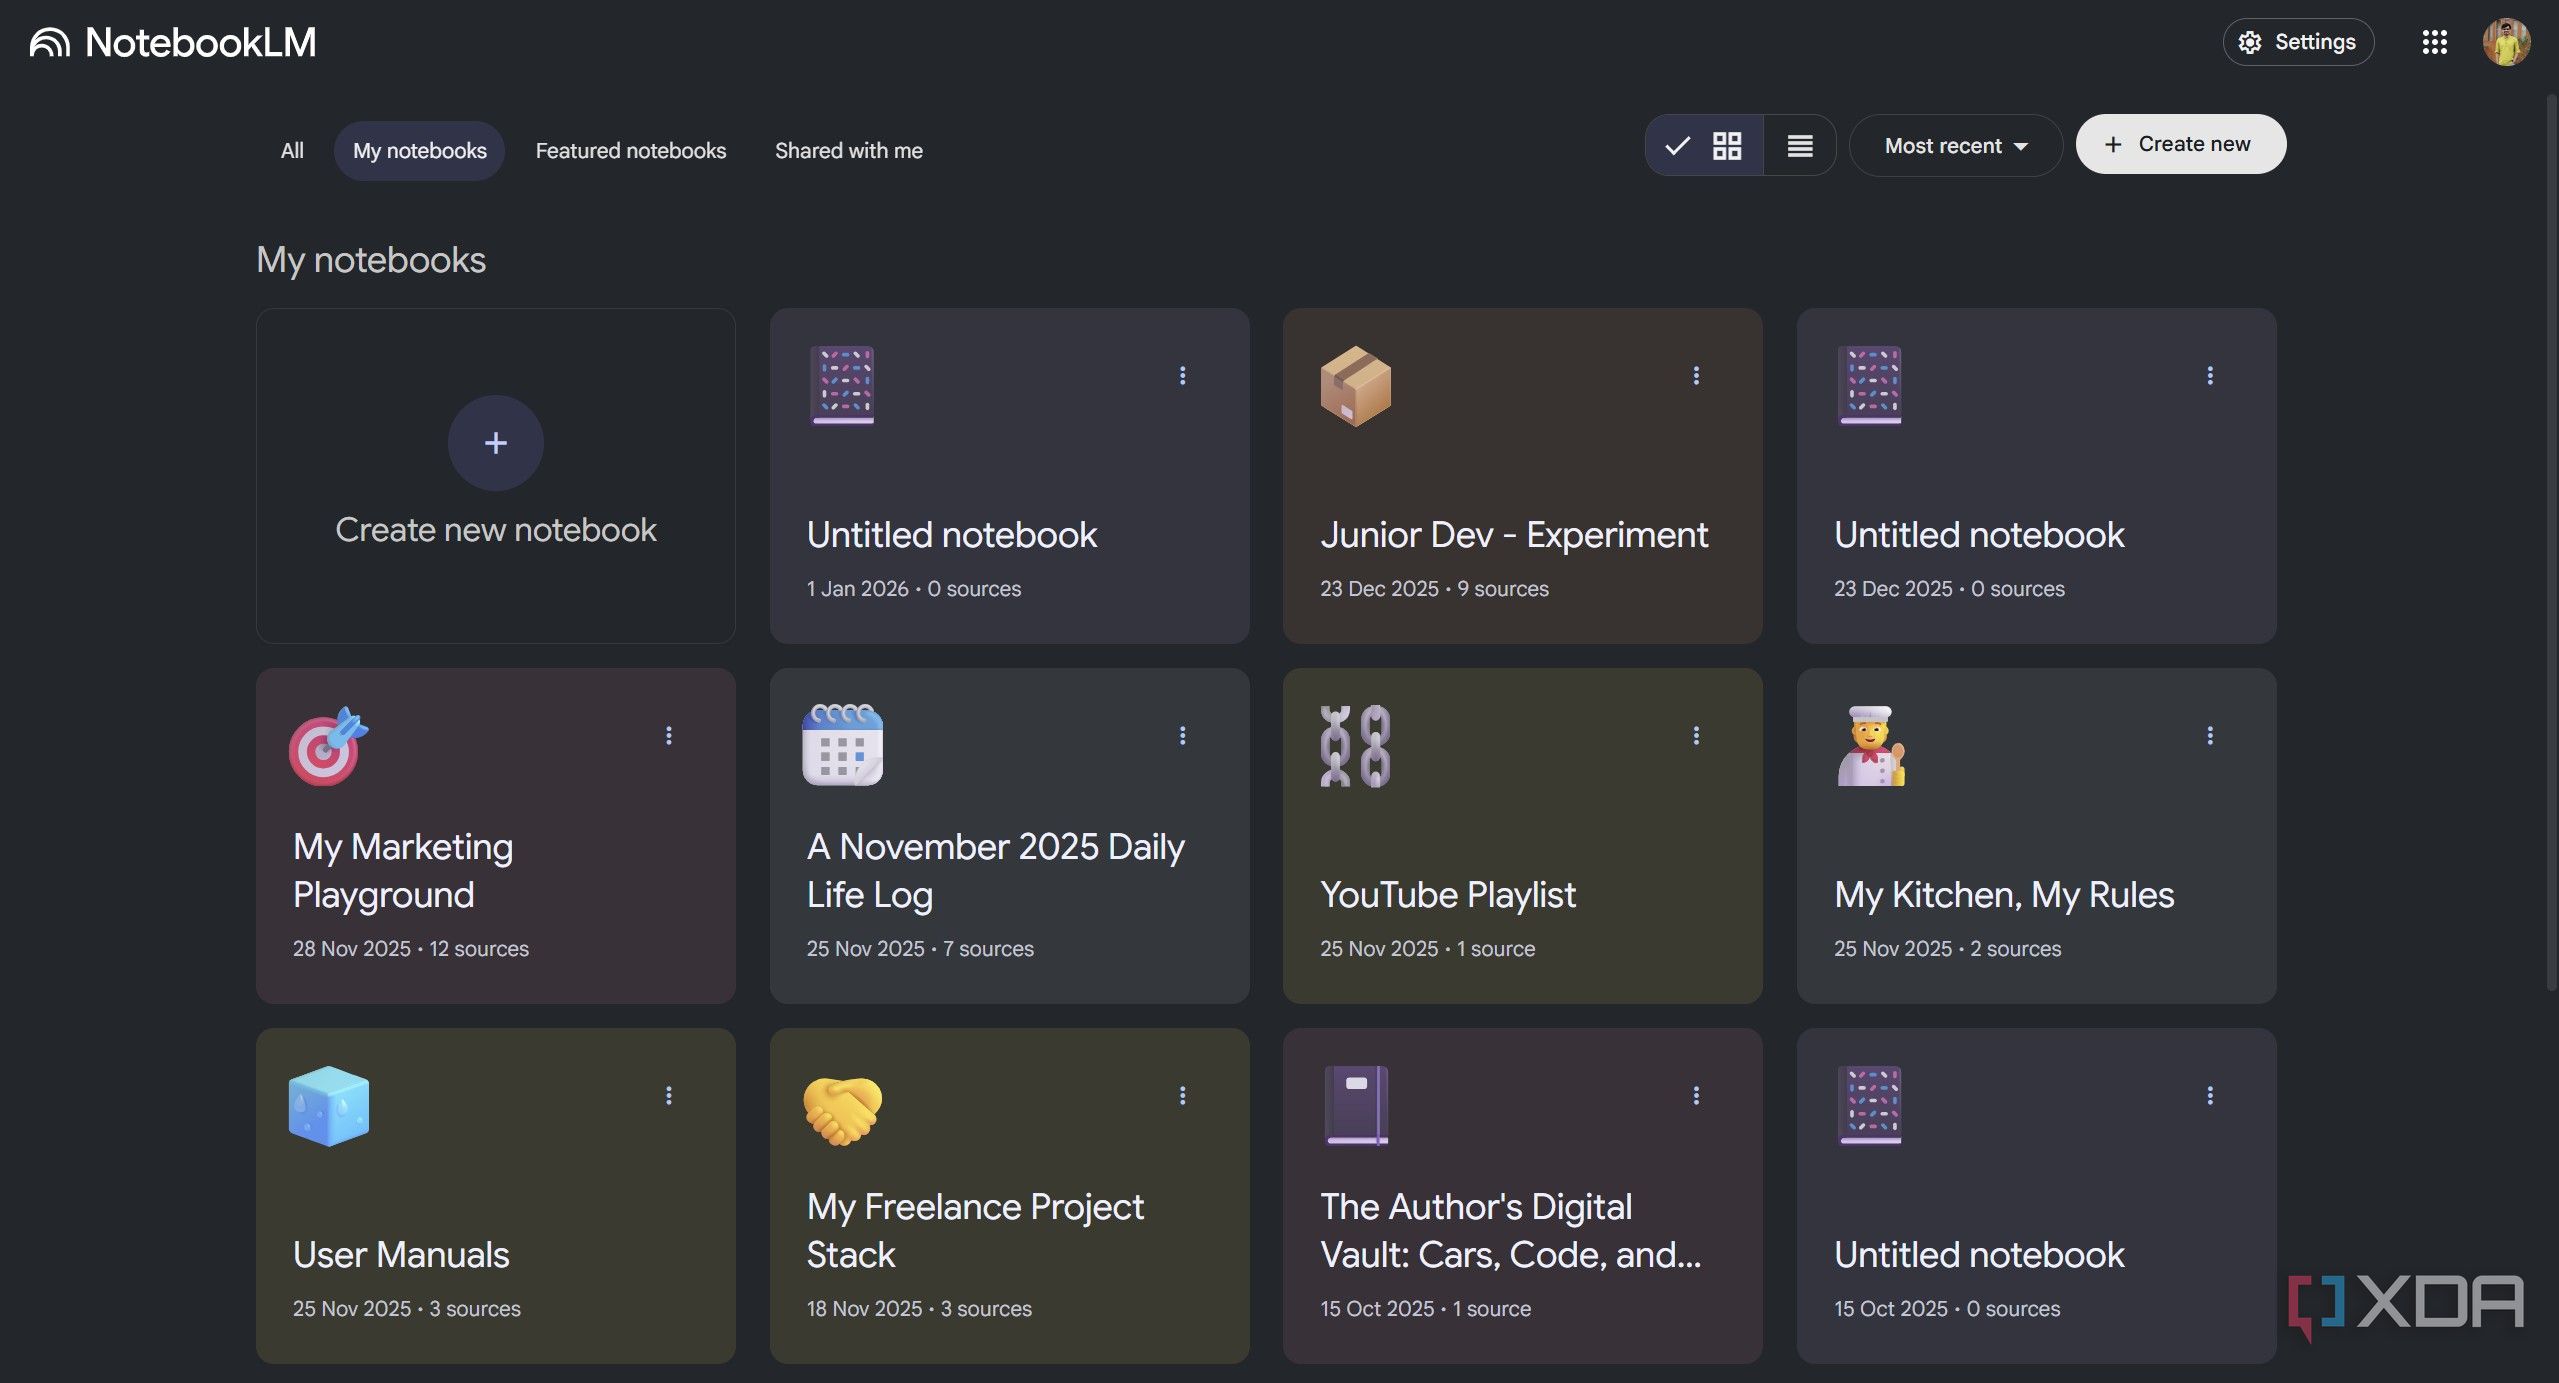Switch to grid view layout

coord(1726,146)
